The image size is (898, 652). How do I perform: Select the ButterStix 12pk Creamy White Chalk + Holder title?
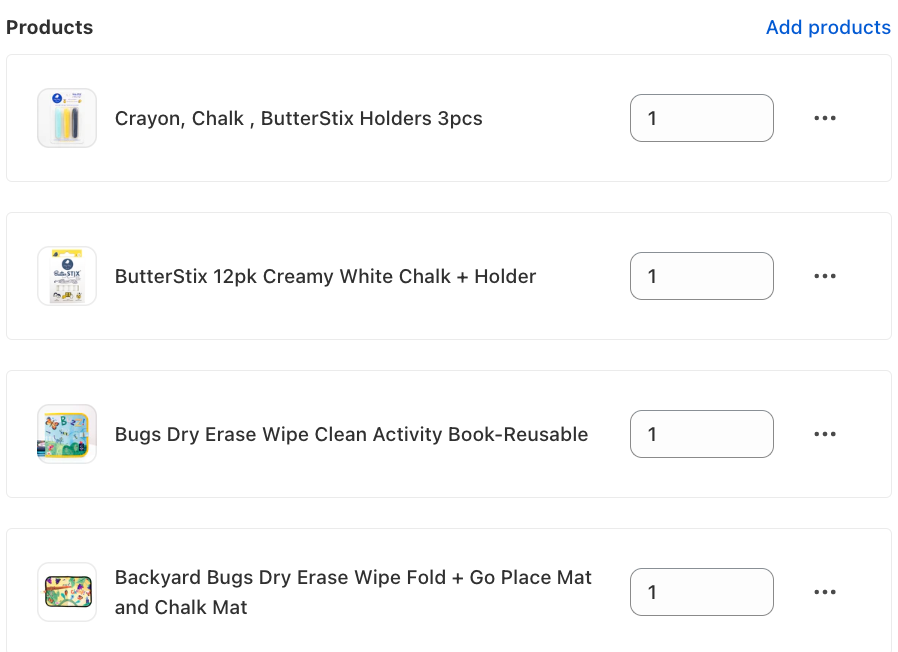[325, 276]
